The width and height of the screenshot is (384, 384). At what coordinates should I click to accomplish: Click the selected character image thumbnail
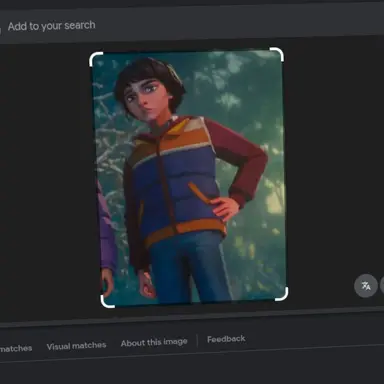coord(189,177)
